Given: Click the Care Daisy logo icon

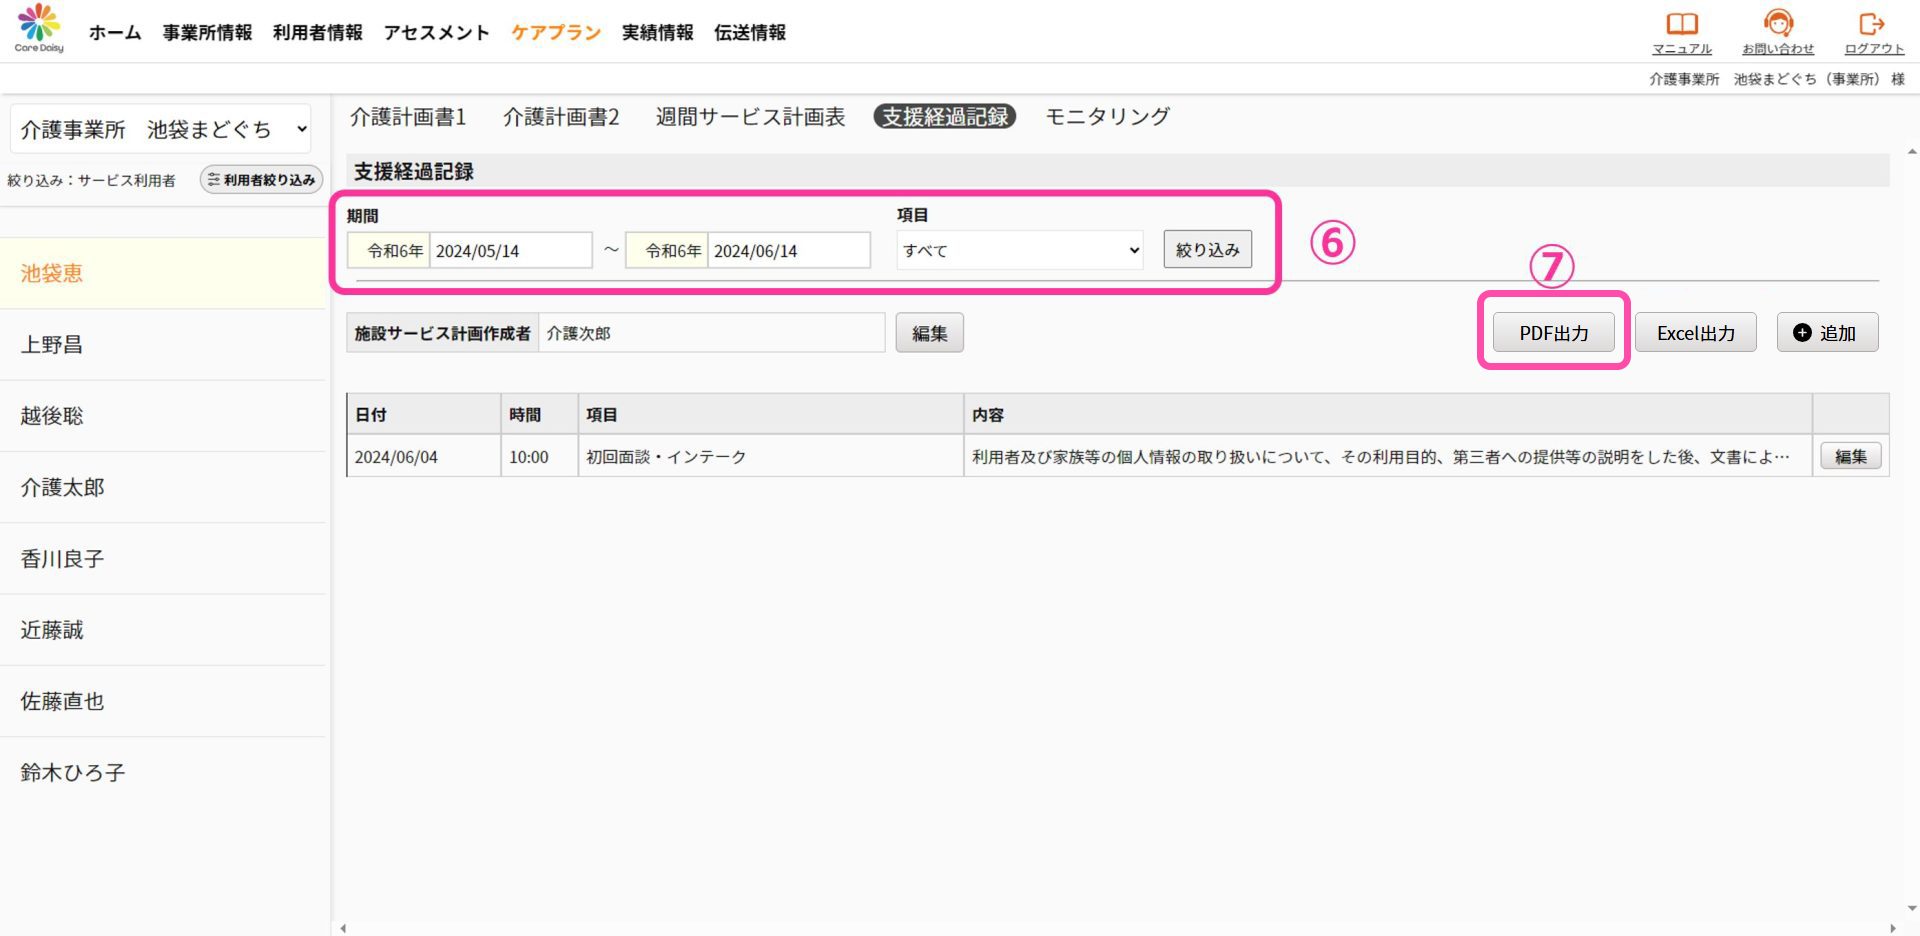Looking at the screenshot, I should (x=39, y=27).
